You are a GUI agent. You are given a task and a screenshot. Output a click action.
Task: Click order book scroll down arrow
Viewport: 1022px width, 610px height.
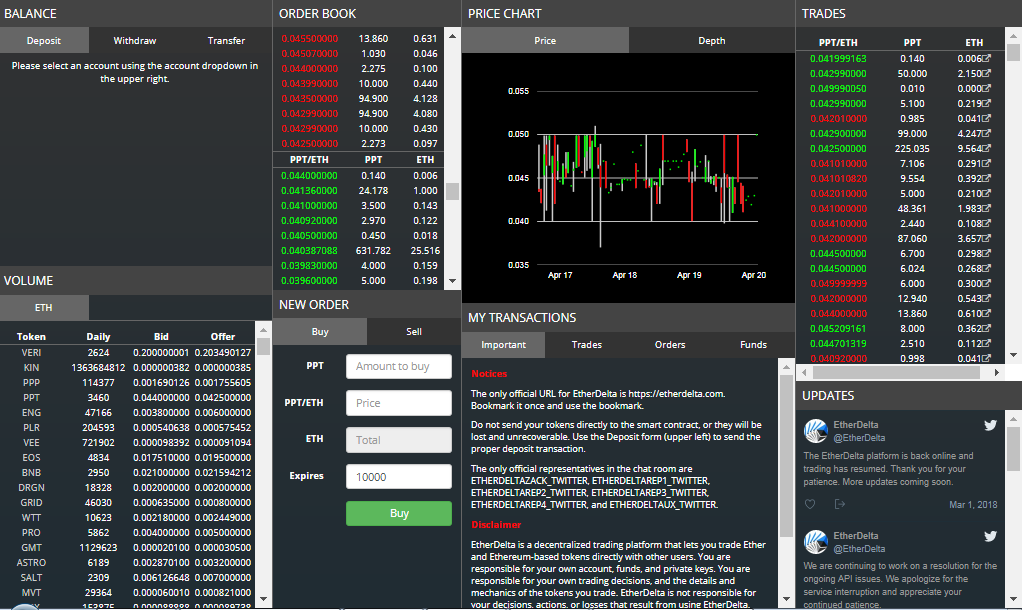coord(452,282)
